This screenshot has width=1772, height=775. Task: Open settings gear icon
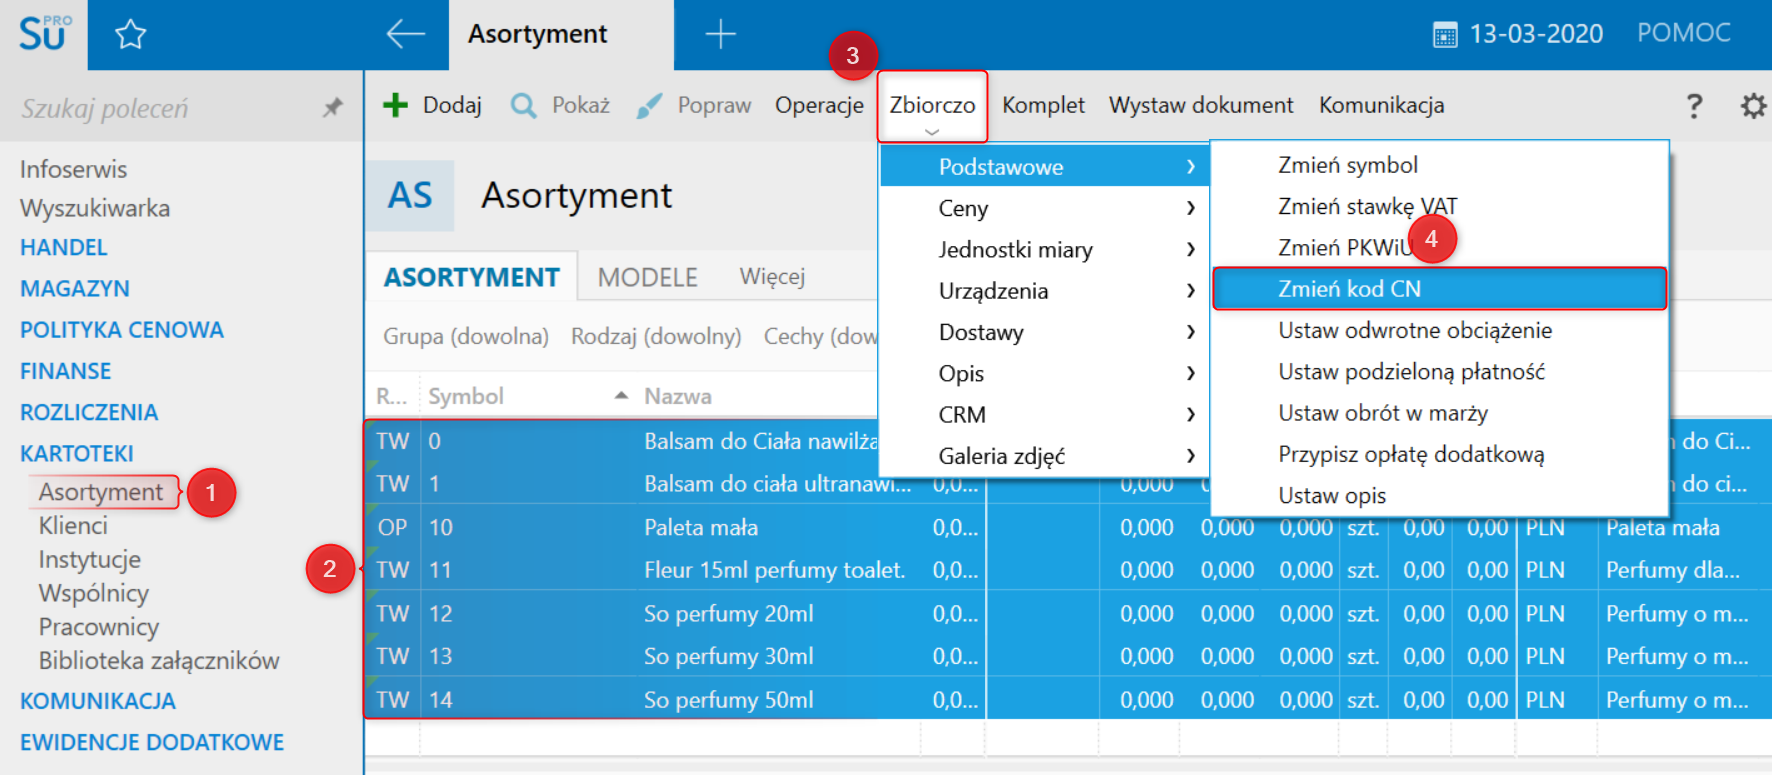(1753, 106)
